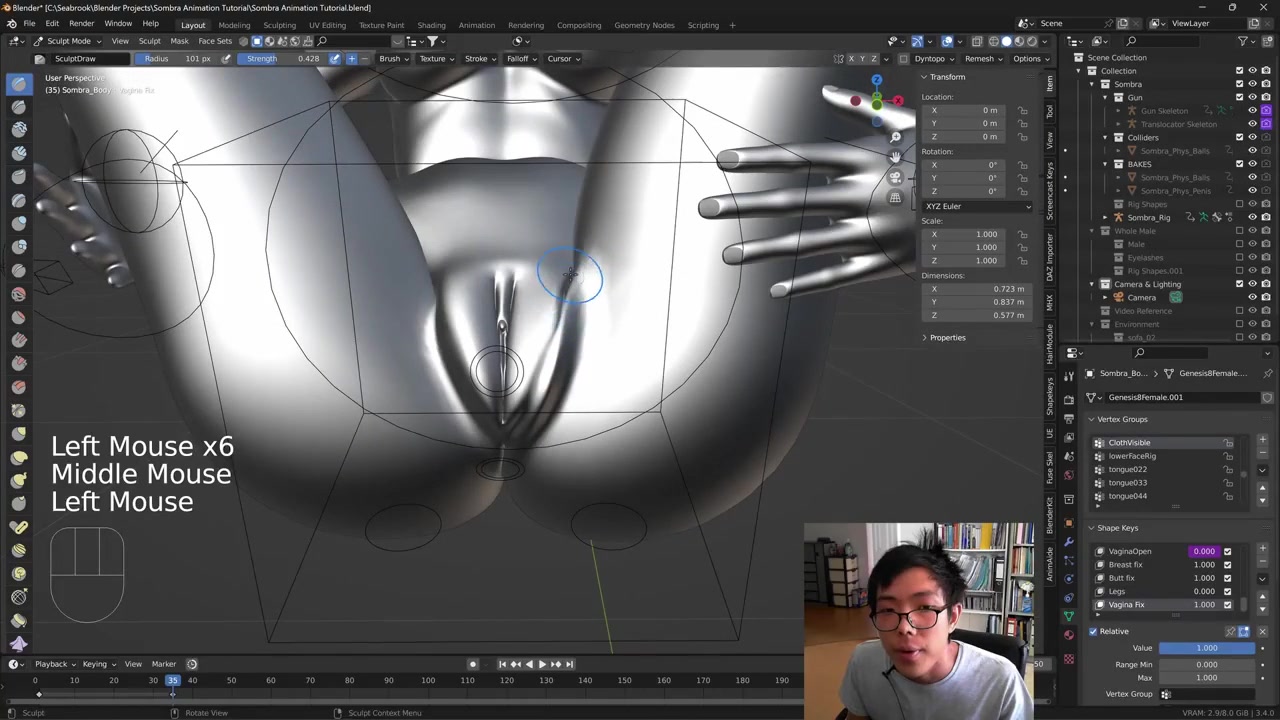Open the XYZ Euler rotation dropdown

click(977, 206)
